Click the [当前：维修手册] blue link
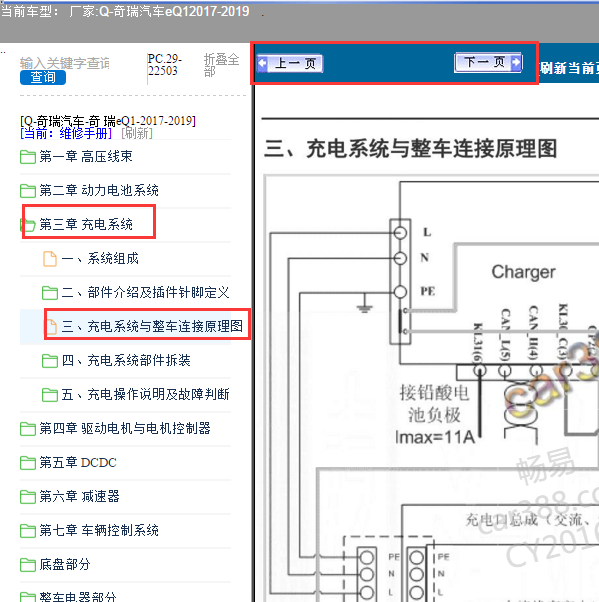The height and width of the screenshot is (602, 599). [66, 133]
